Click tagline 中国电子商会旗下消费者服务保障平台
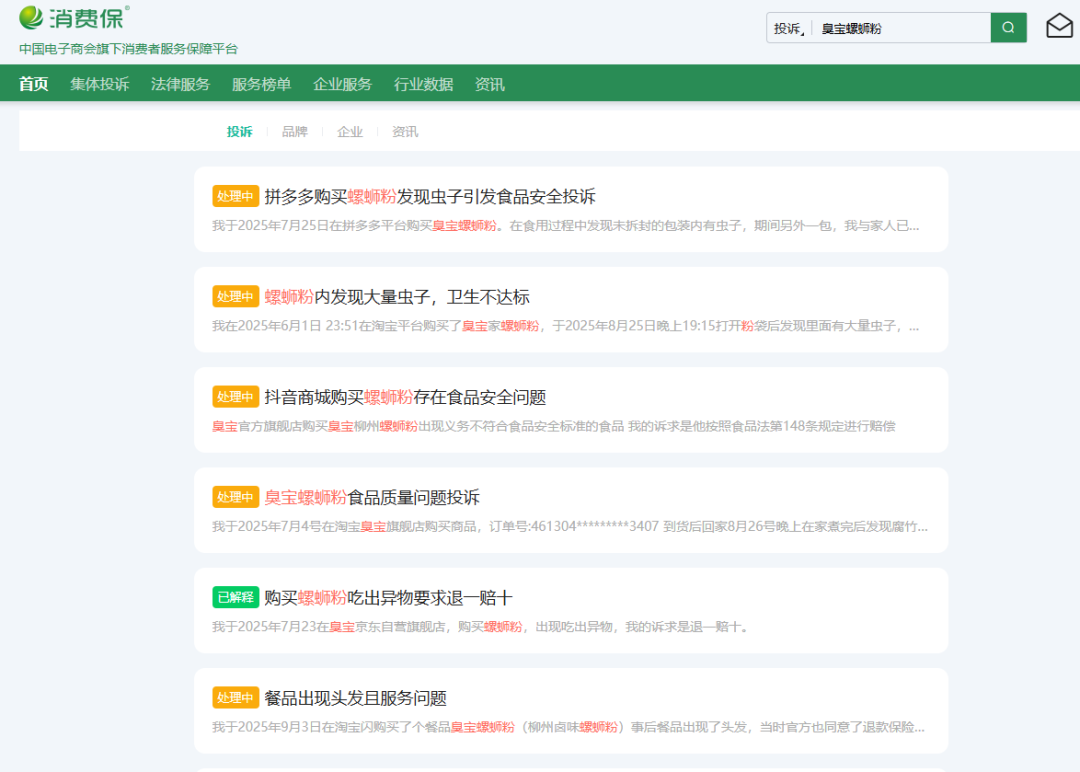 click(128, 49)
